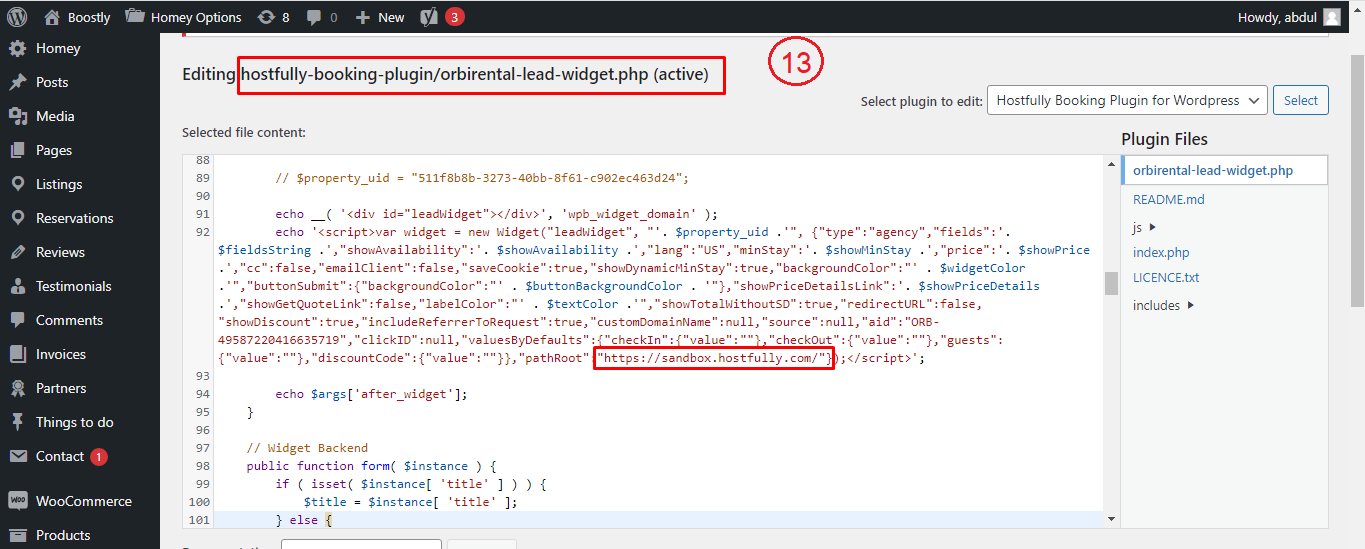Image resolution: width=1365 pixels, height=549 pixels.
Task: Open the Howdy, abdul account menu
Action: 1289,17
